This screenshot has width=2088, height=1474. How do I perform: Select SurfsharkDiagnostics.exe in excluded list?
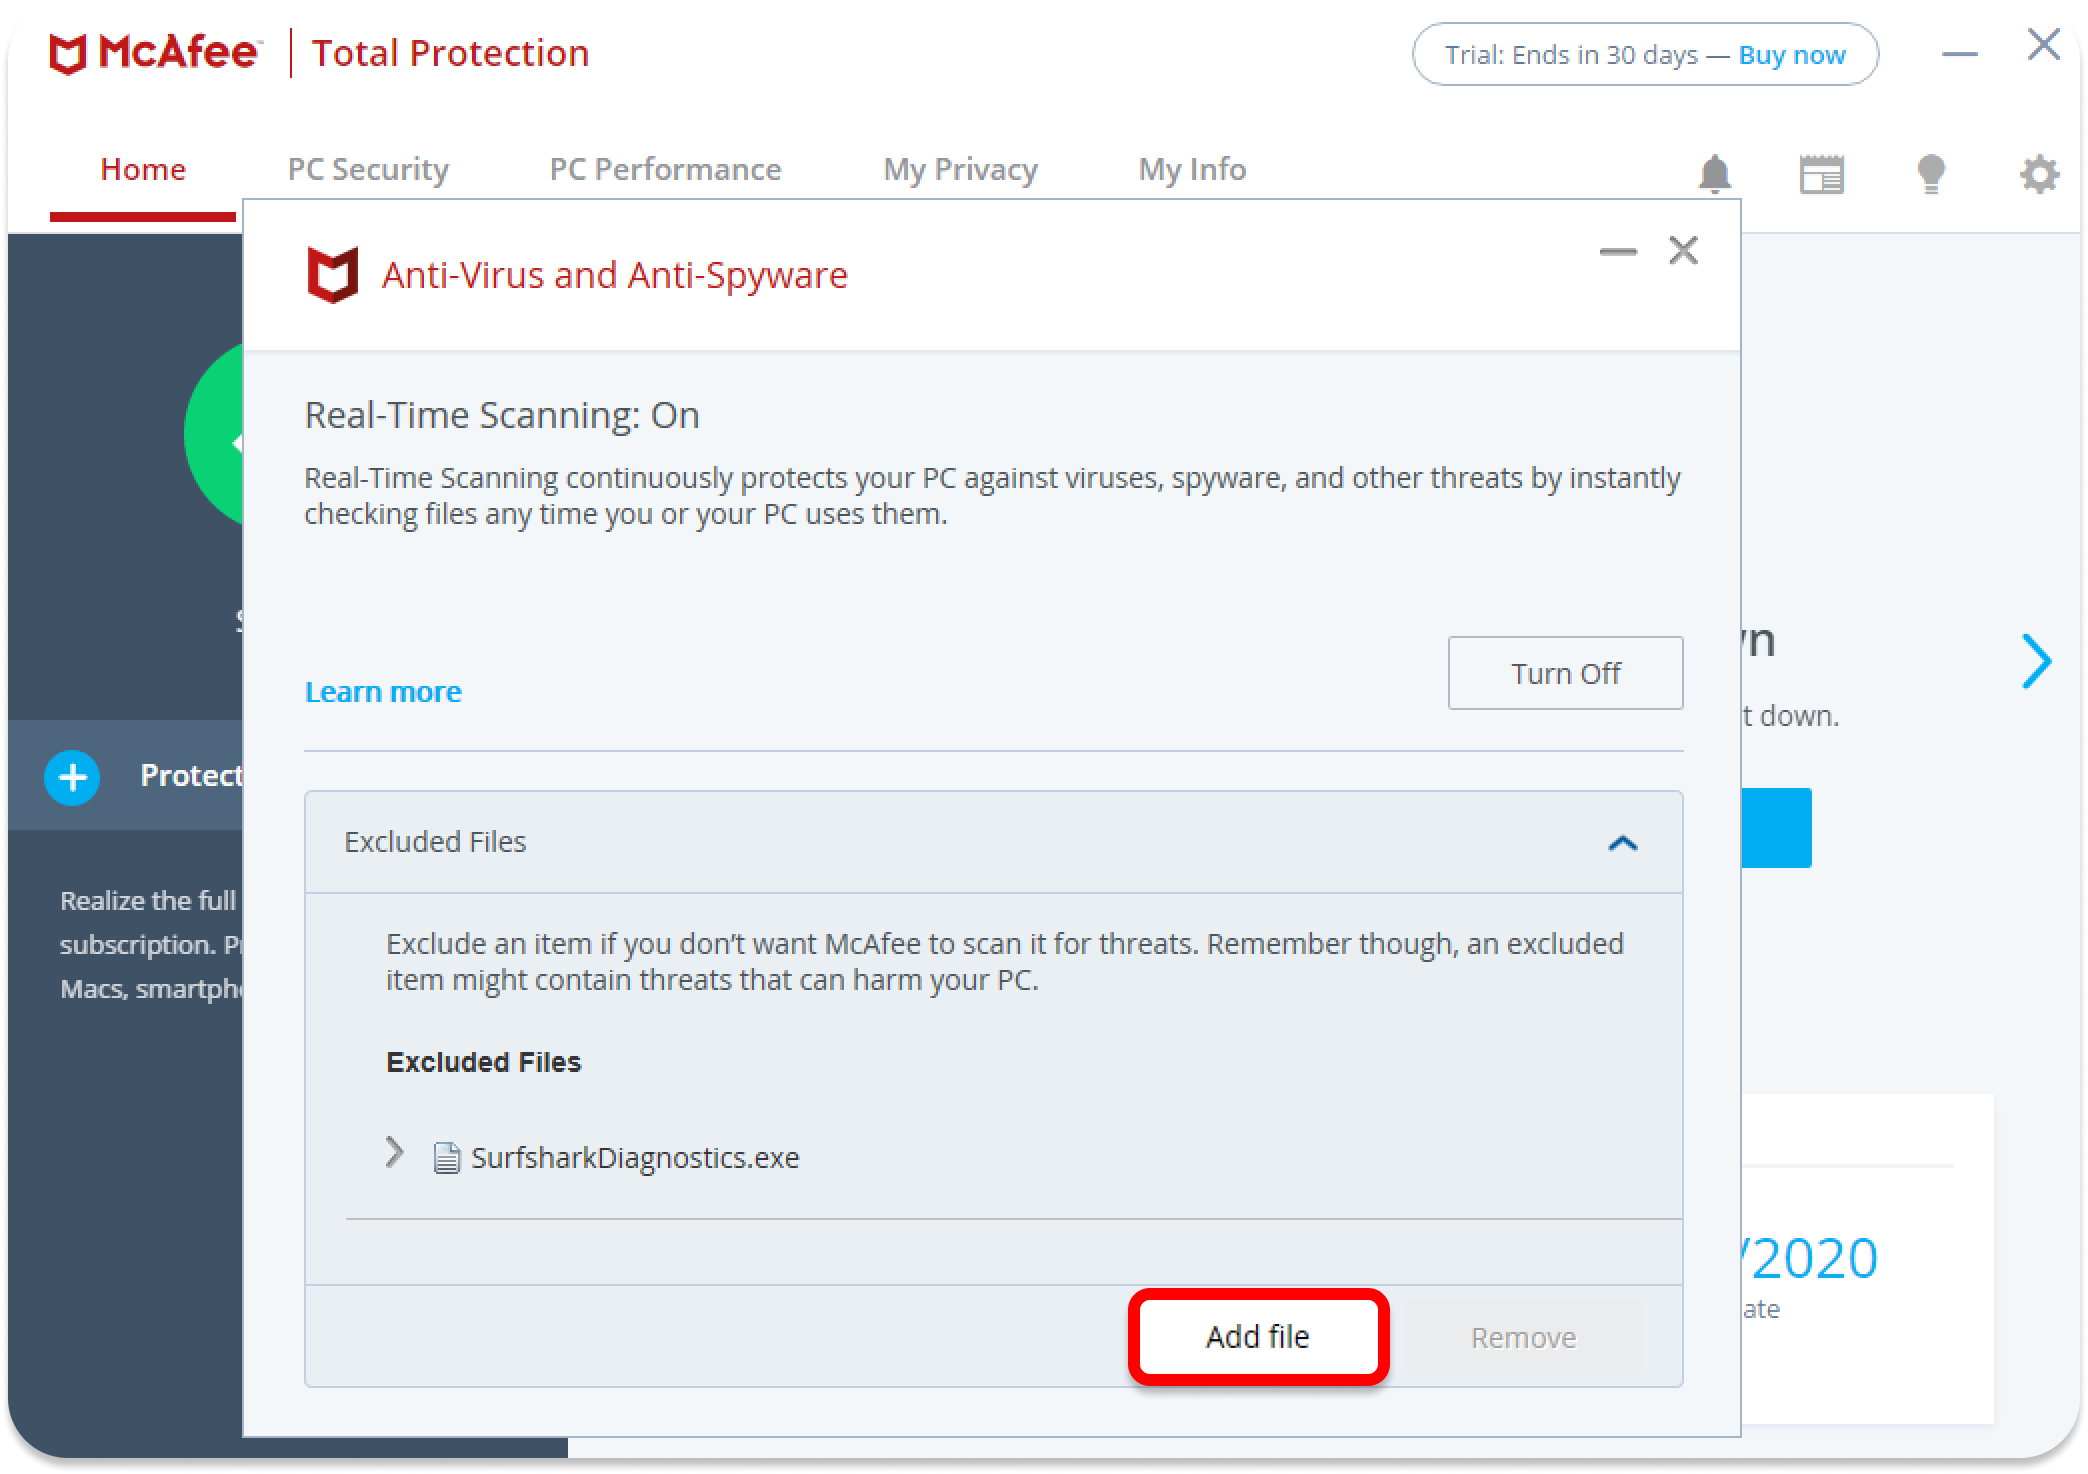point(635,1158)
